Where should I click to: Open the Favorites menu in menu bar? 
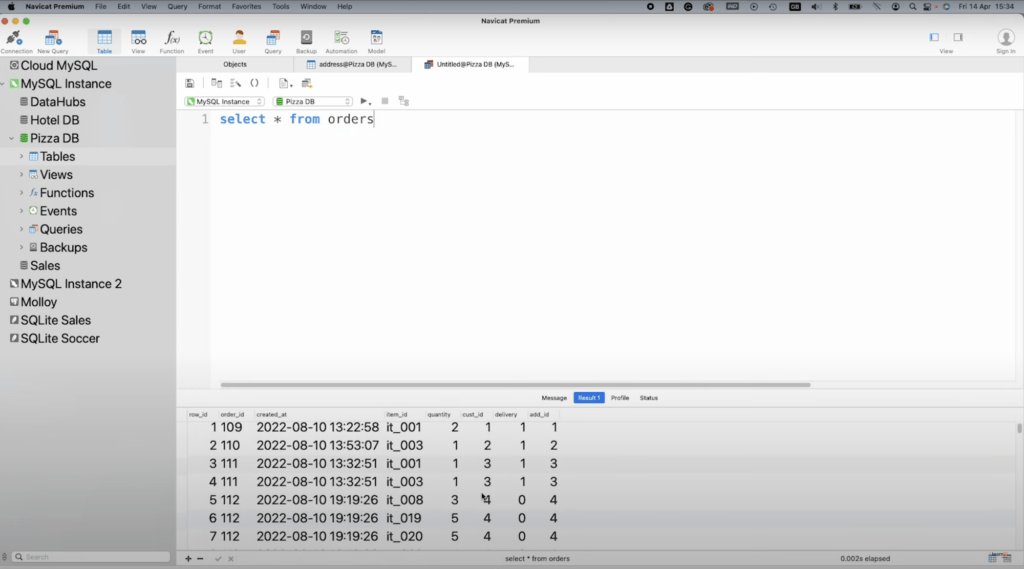coord(246,6)
